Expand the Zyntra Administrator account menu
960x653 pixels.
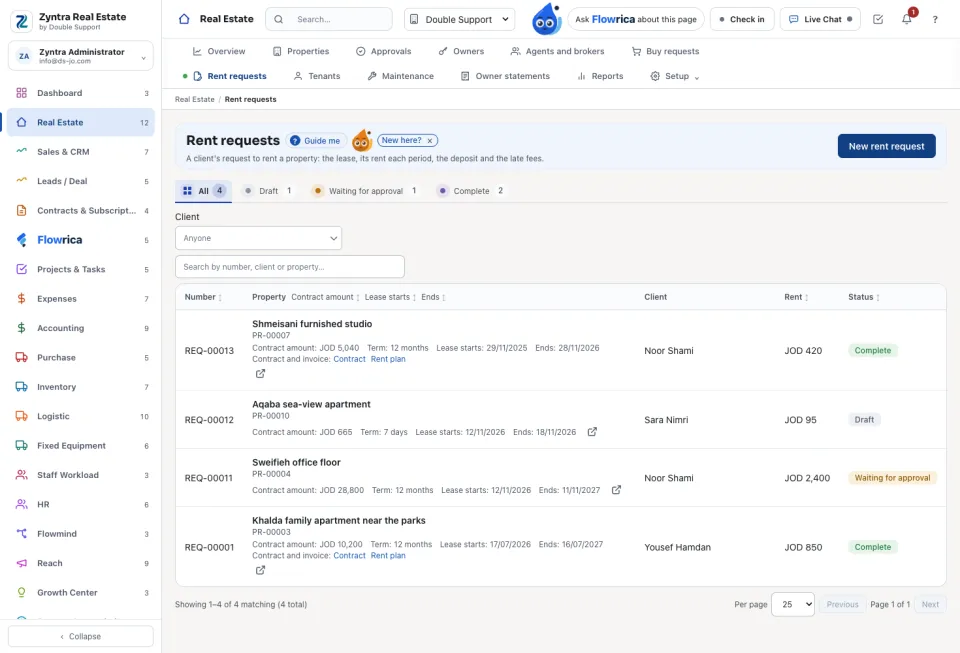[x=81, y=56]
